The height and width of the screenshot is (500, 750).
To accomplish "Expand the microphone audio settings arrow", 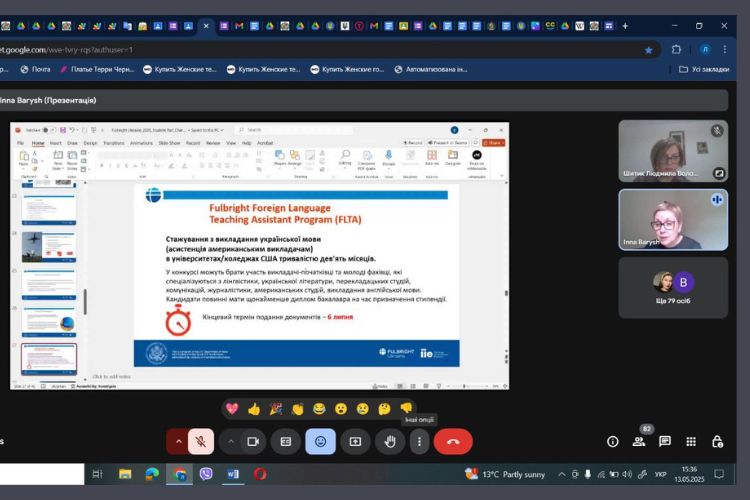I will pyautogui.click(x=179, y=441).
